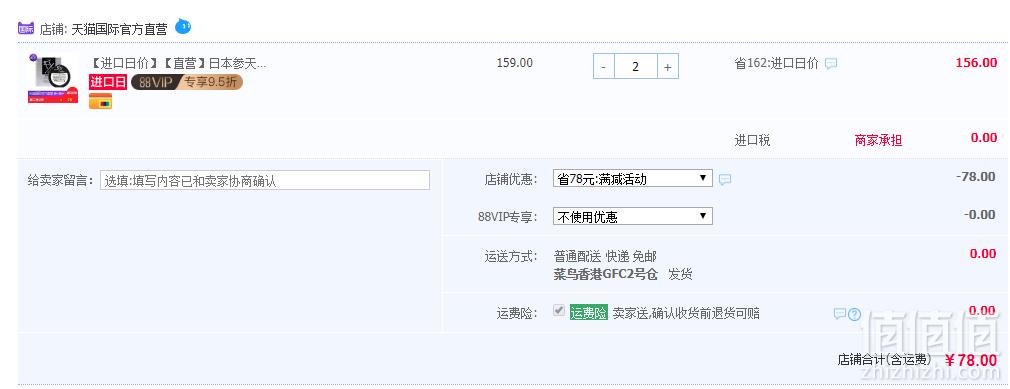Image resolution: width=1010 pixels, height=389 pixels.
Task: Click the store name 天猫国际官方直营
Action: coord(119,29)
